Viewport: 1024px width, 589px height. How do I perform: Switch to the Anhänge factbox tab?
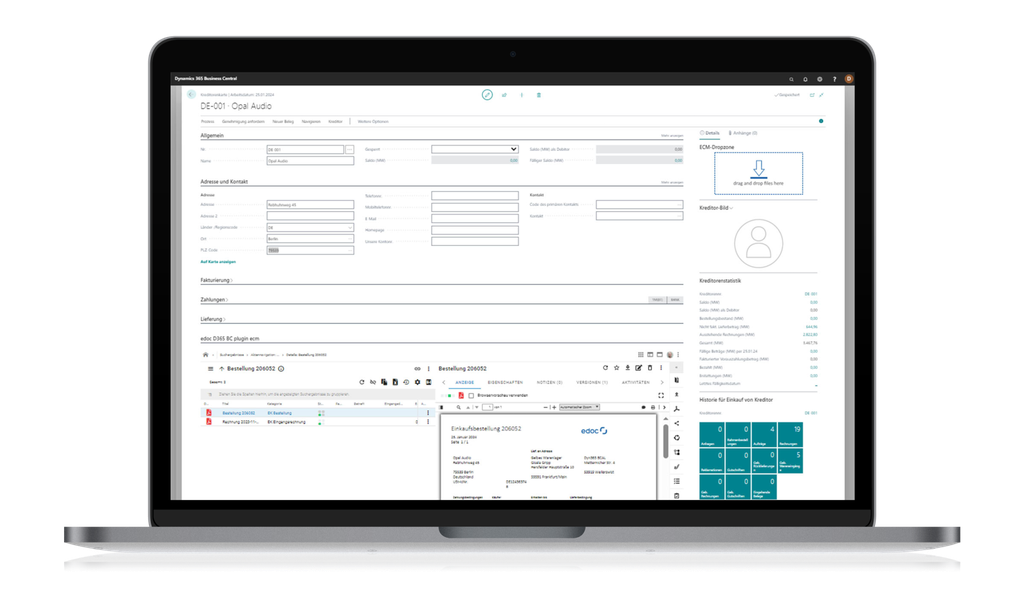pos(743,133)
